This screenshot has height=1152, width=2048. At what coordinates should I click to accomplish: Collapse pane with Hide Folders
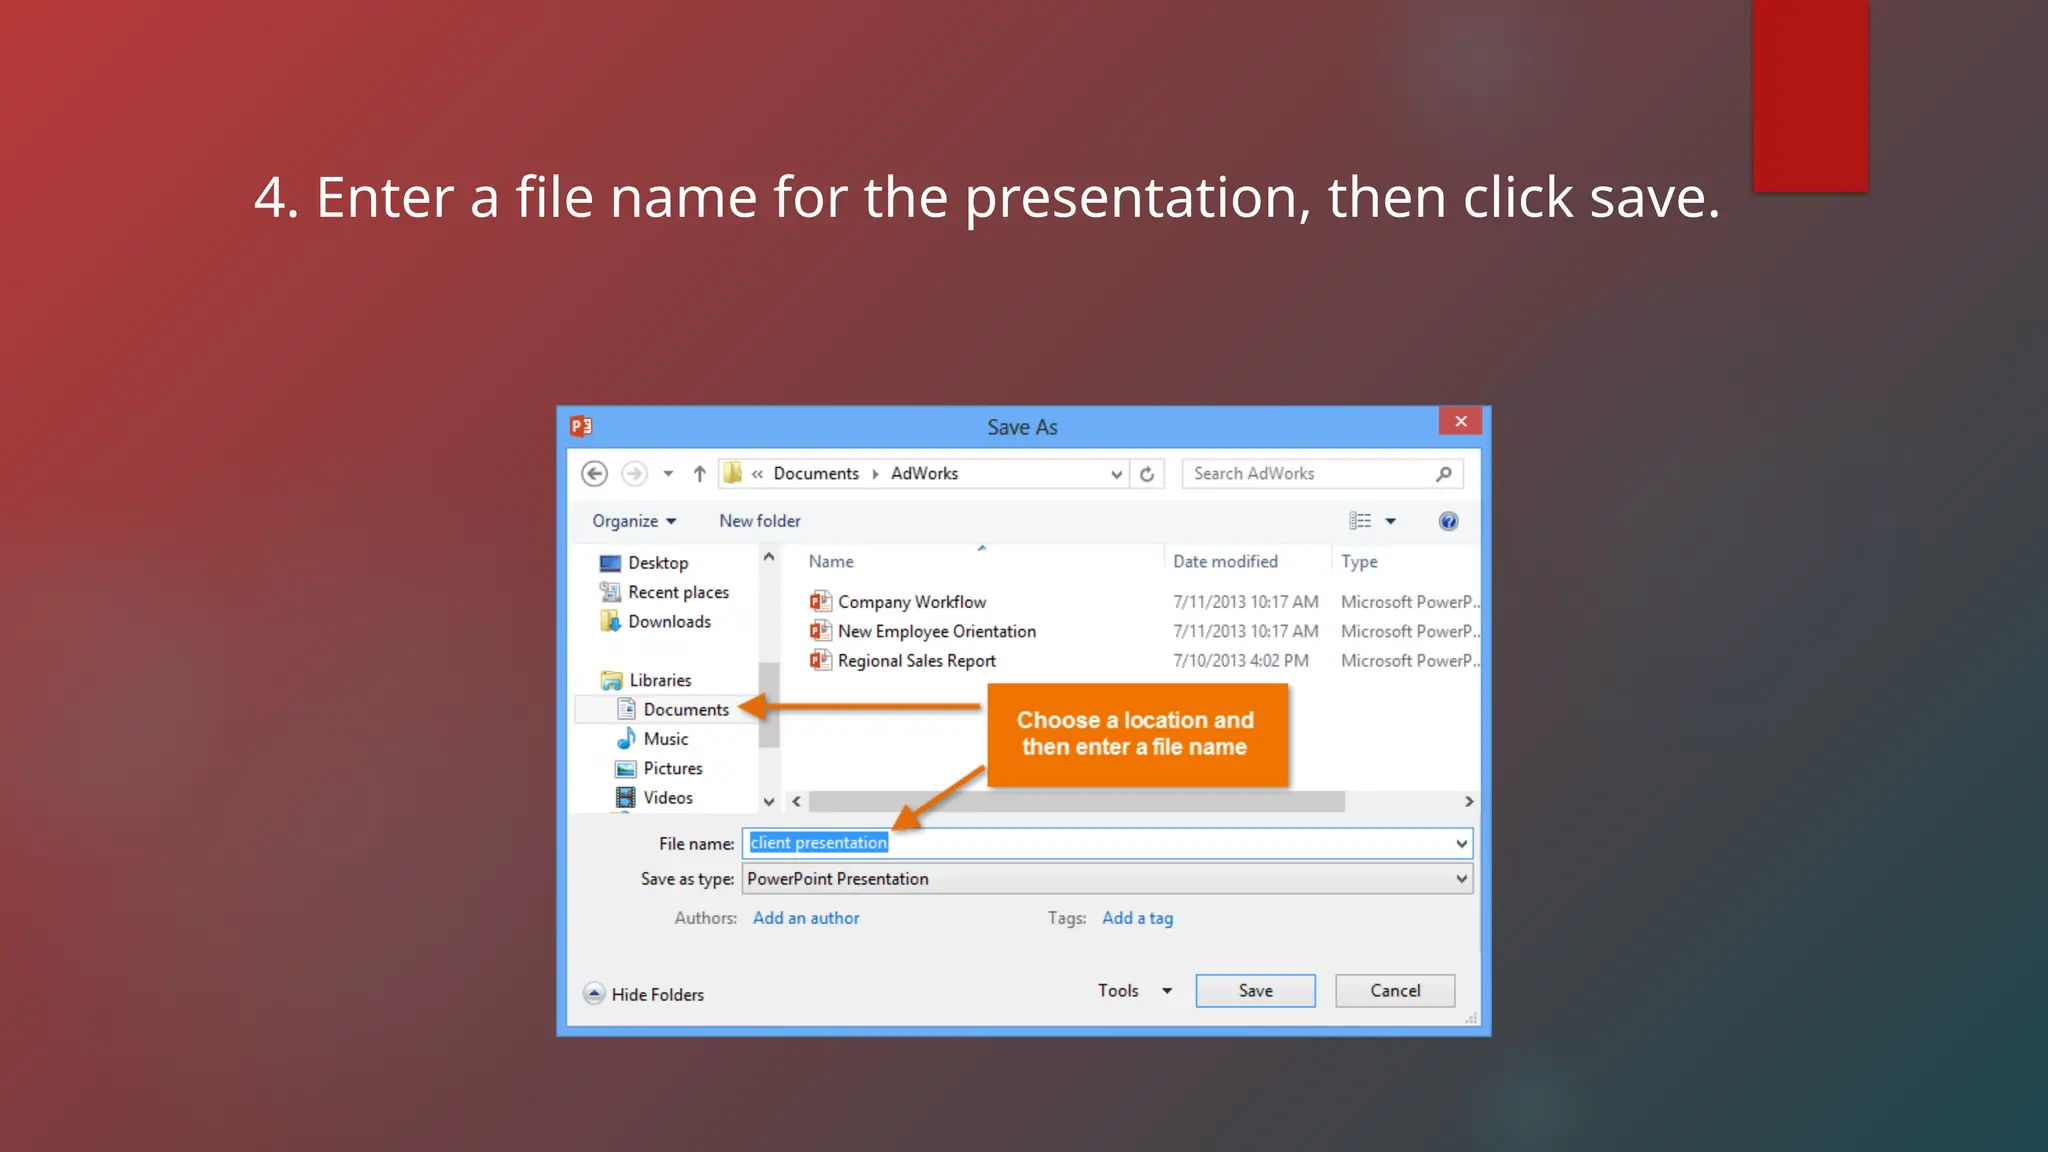click(644, 994)
